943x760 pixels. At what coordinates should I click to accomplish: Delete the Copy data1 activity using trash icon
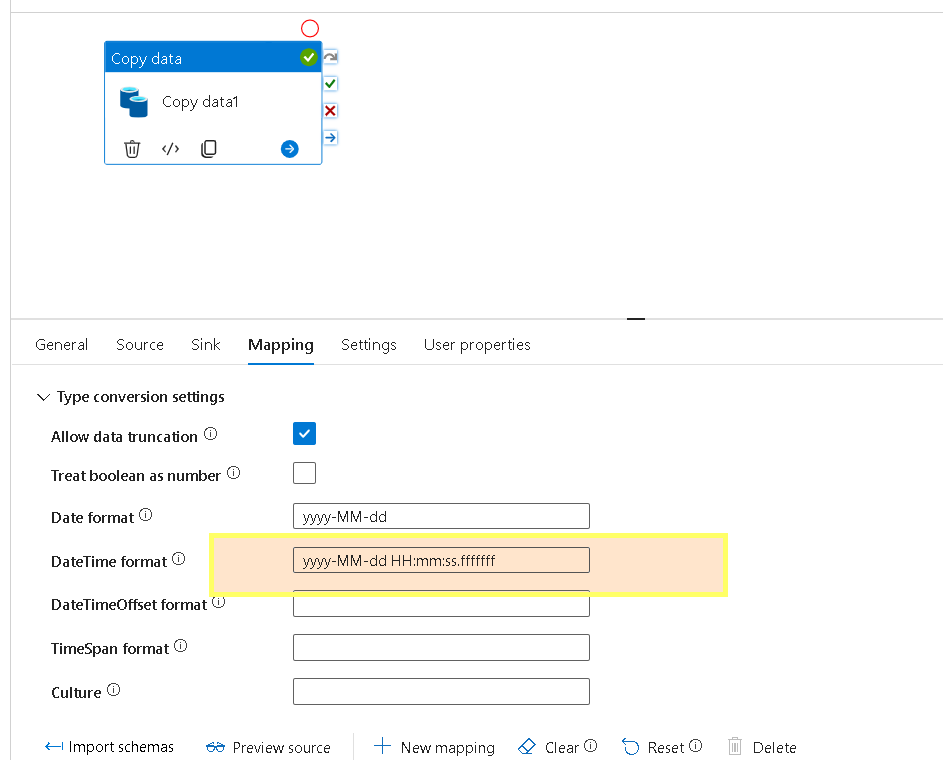tap(132, 149)
